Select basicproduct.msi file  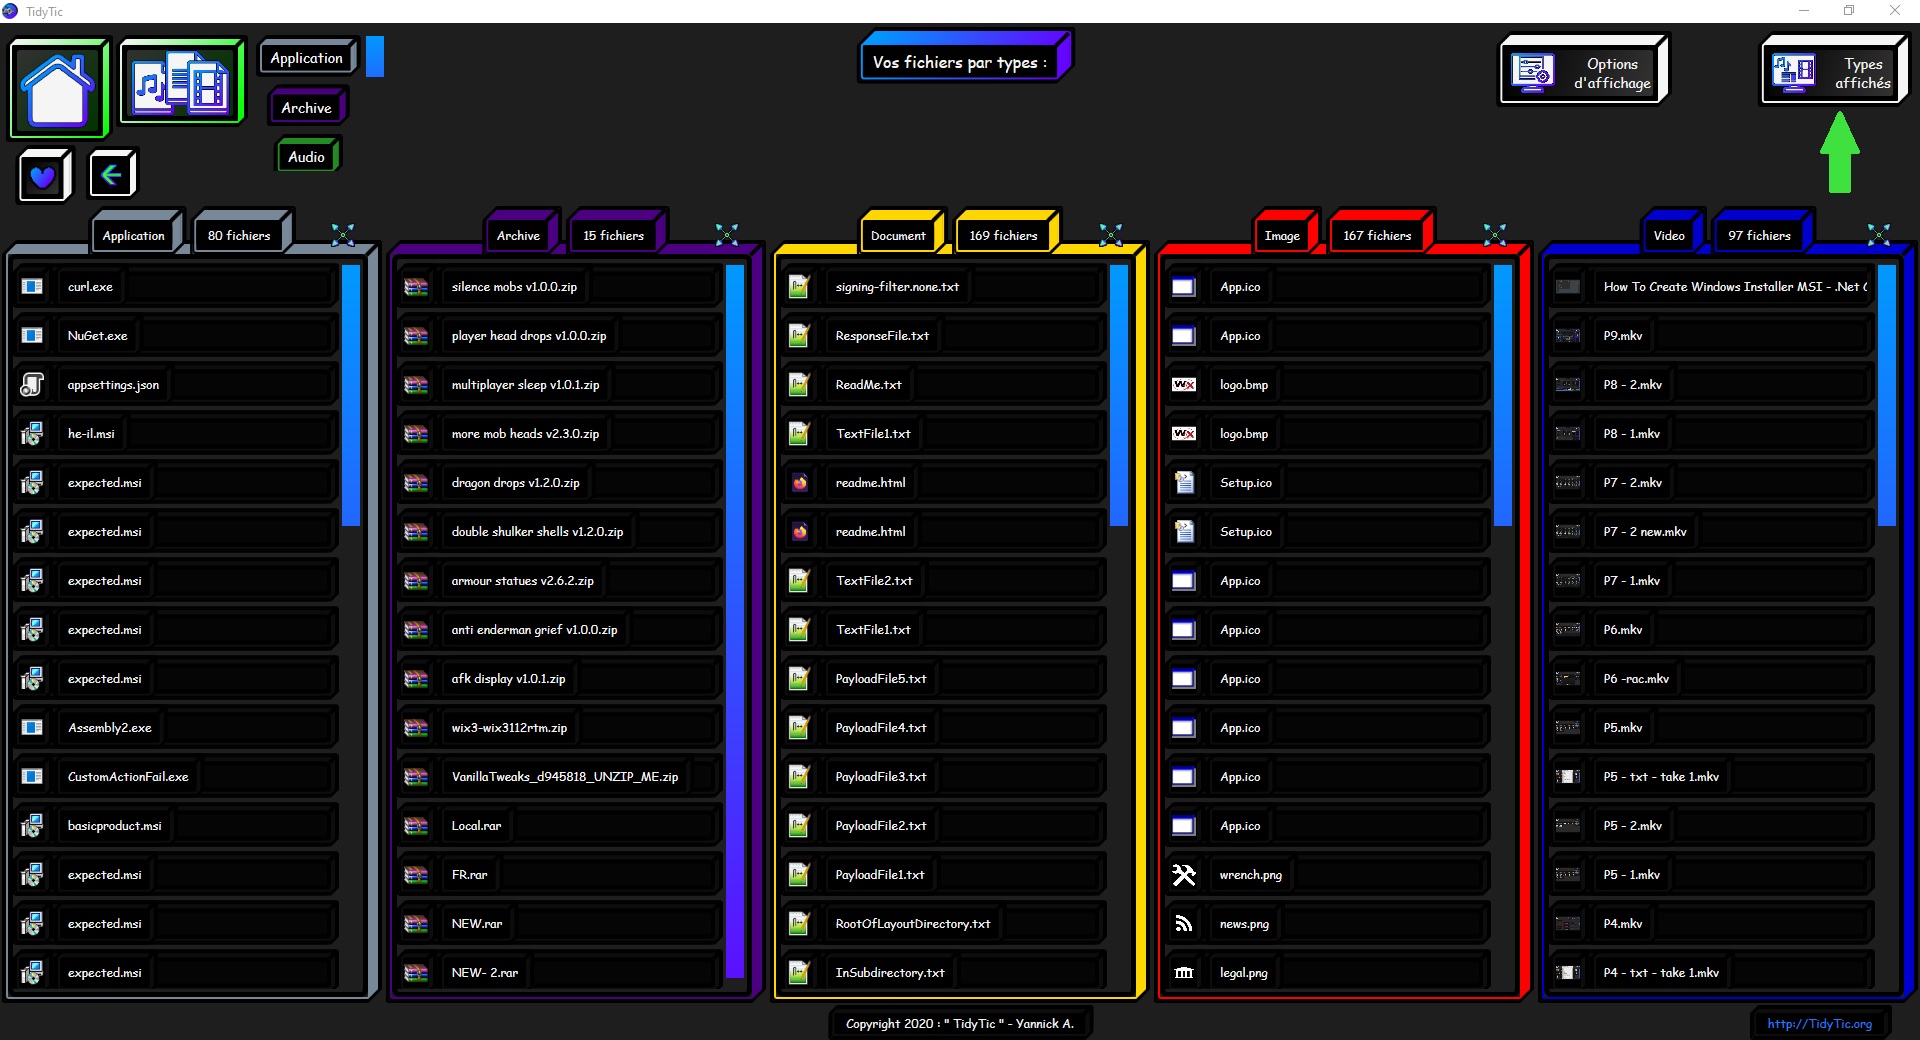tap(175, 826)
